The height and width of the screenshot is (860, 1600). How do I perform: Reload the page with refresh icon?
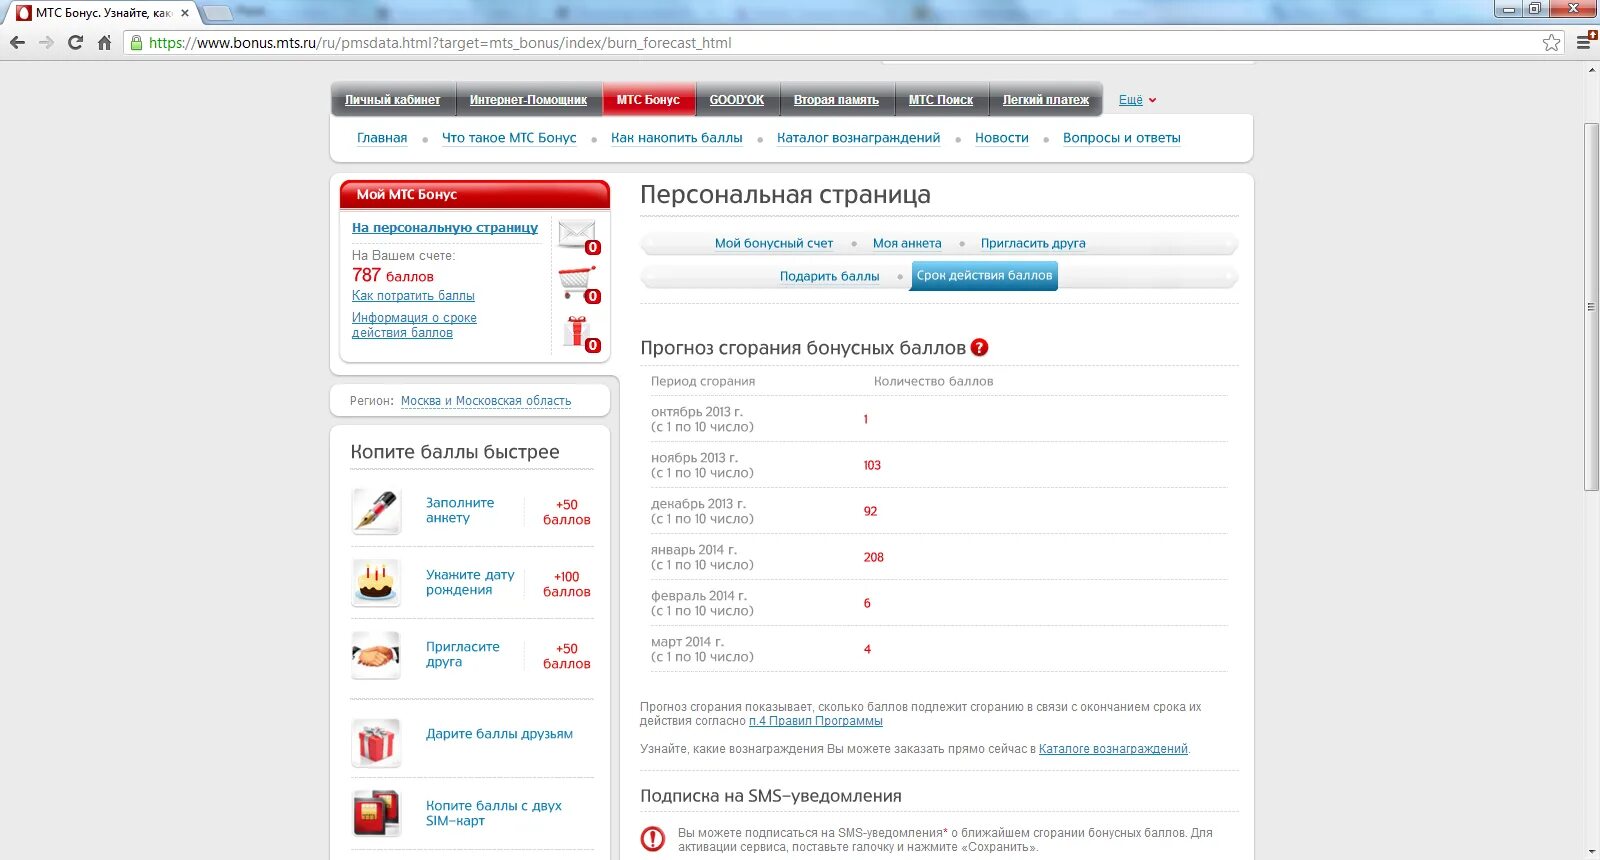click(x=75, y=43)
